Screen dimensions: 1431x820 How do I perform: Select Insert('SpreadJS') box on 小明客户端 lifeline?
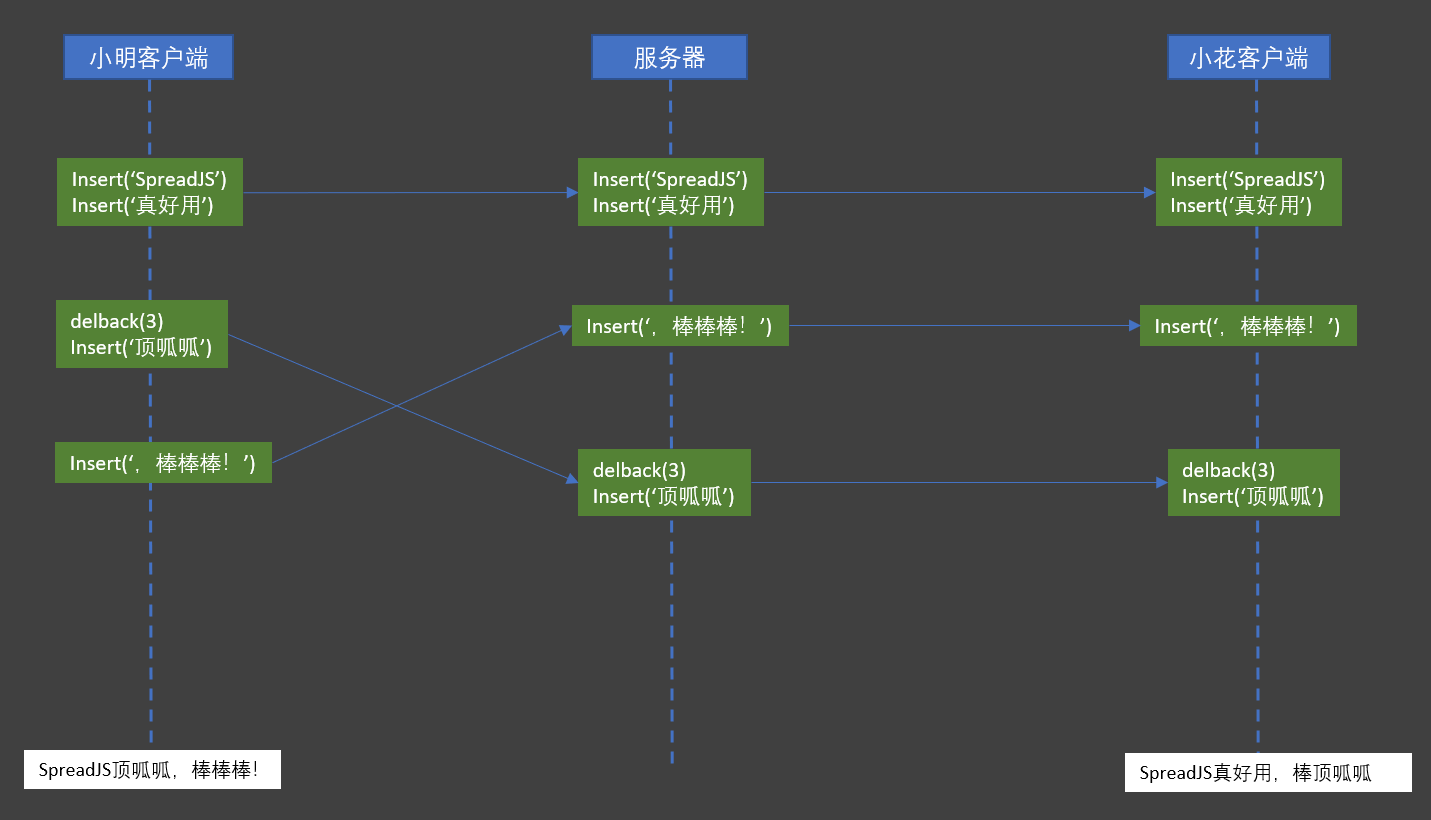pyautogui.click(x=150, y=192)
